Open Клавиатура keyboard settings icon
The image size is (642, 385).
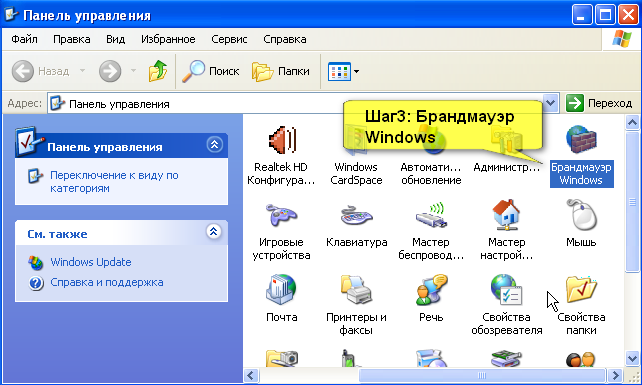coord(356,216)
